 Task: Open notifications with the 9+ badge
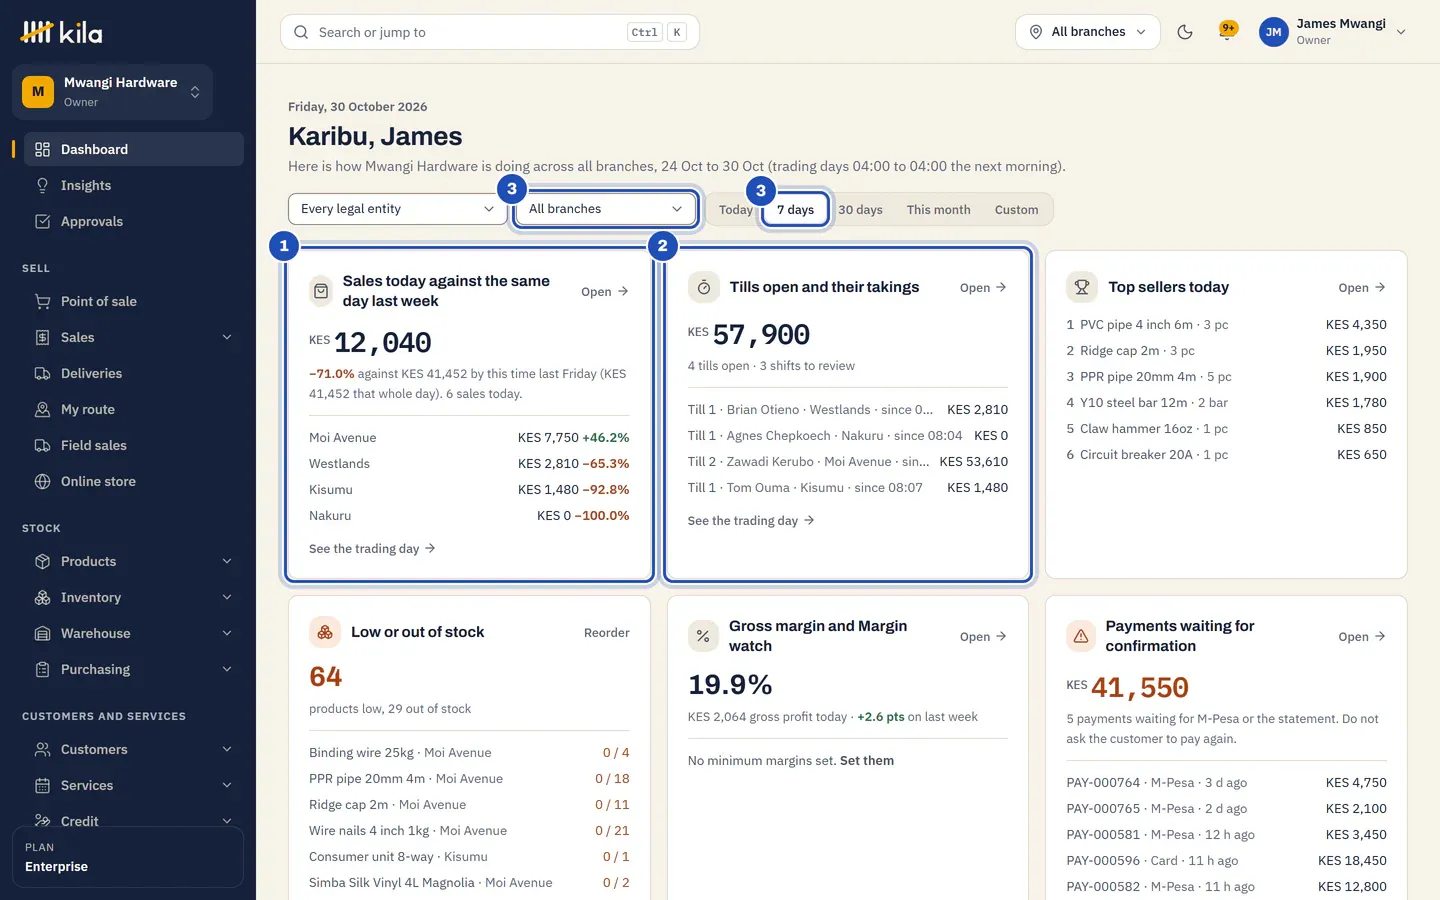1227,31
